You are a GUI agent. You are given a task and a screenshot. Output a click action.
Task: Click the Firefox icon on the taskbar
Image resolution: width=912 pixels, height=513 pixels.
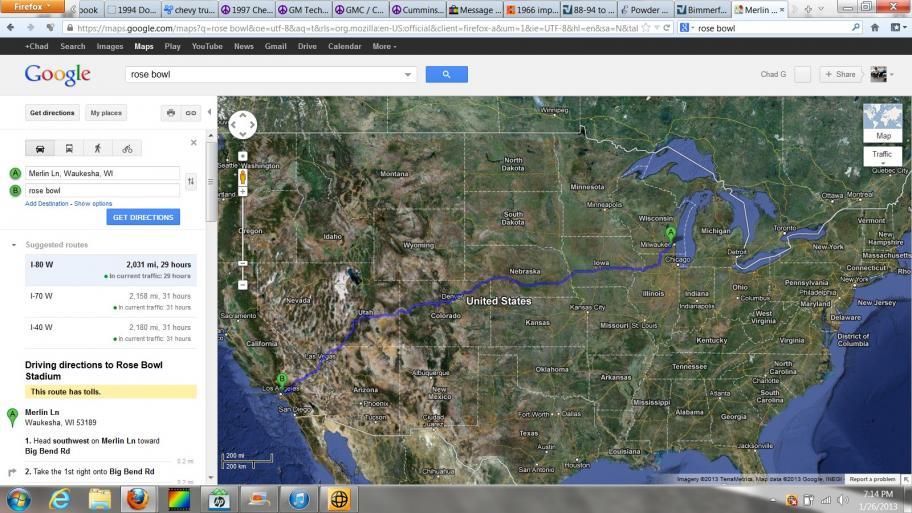tap(138, 500)
